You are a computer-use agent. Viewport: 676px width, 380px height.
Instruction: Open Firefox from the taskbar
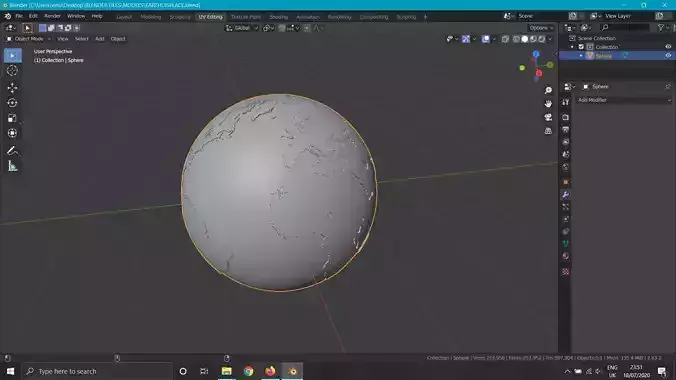point(270,371)
